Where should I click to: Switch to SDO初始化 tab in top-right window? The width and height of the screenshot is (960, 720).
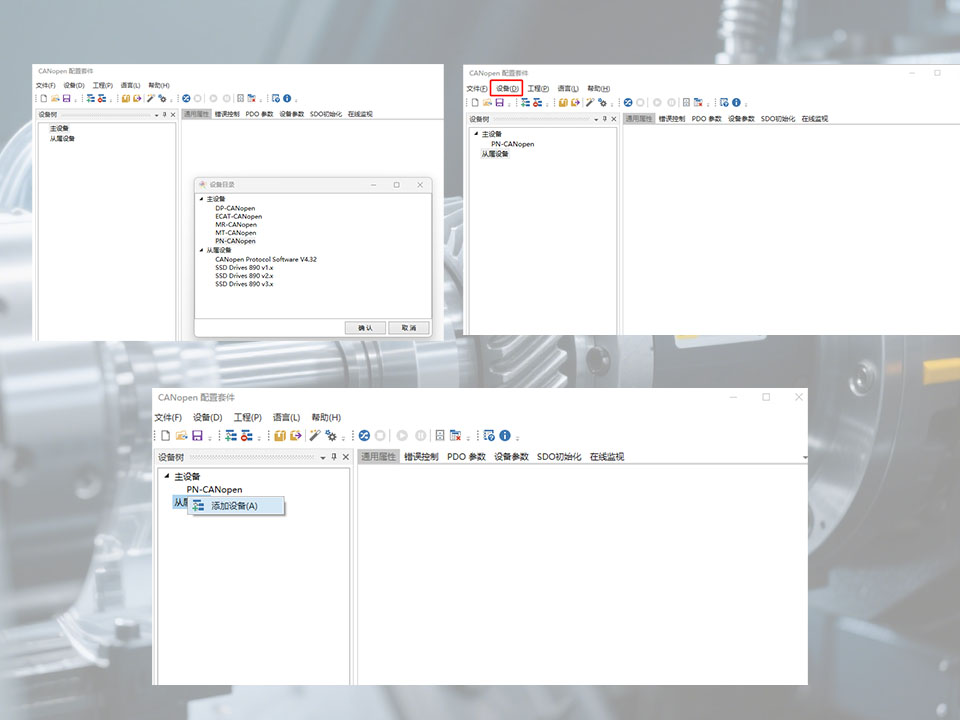pos(778,119)
